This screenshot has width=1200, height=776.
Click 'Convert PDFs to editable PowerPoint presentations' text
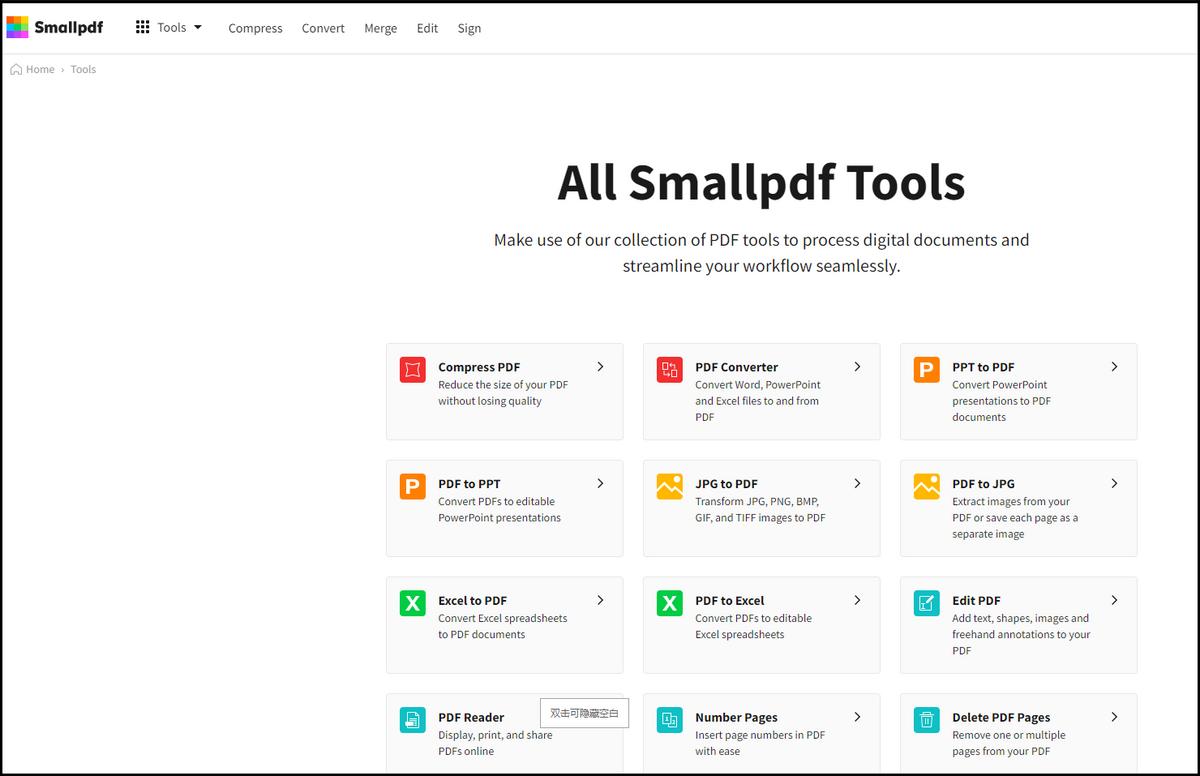(499, 510)
